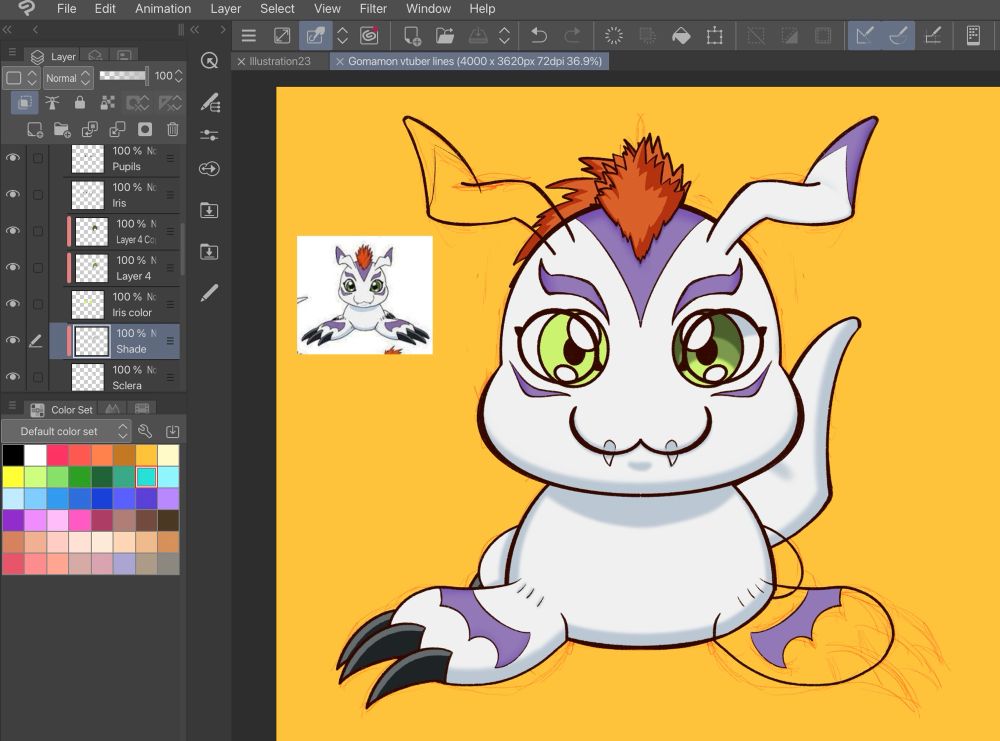This screenshot has width=1000, height=741.
Task: Collapse left panel with double chevron
Action: [x=8, y=29]
